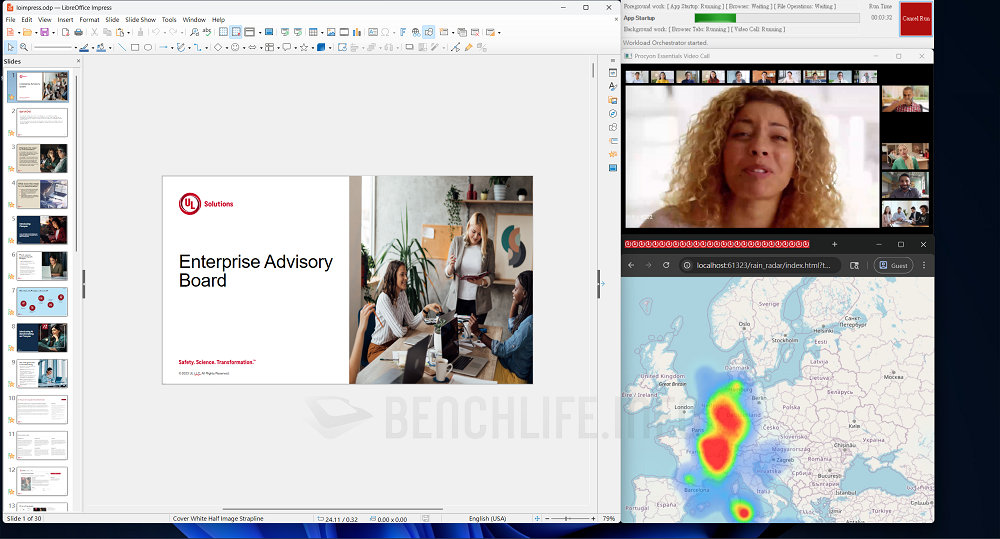This screenshot has width=1000, height=539.
Task: Open the Format menu
Action: click(x=89, y=20)
